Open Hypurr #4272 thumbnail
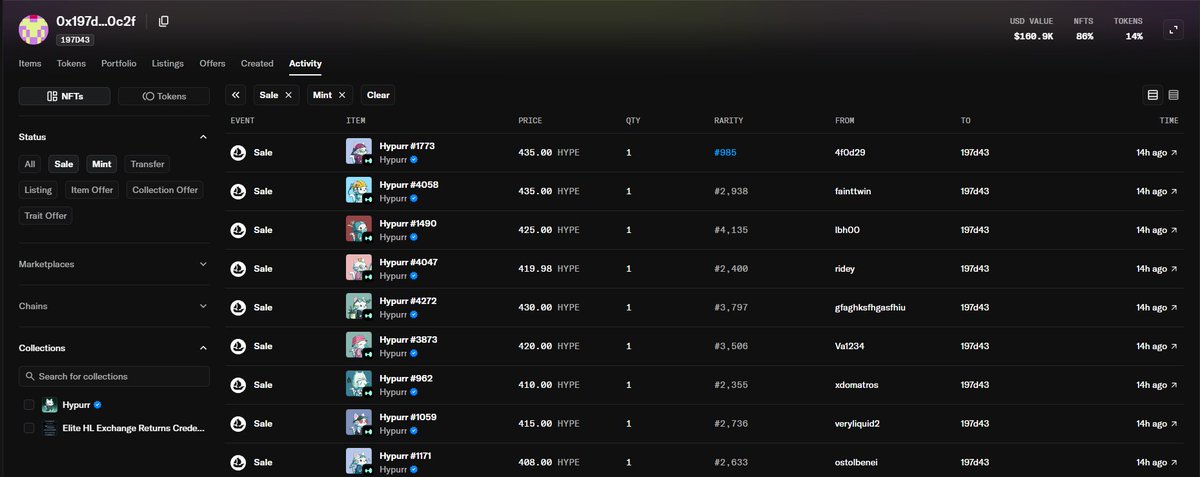 click(x=359, y=306)
